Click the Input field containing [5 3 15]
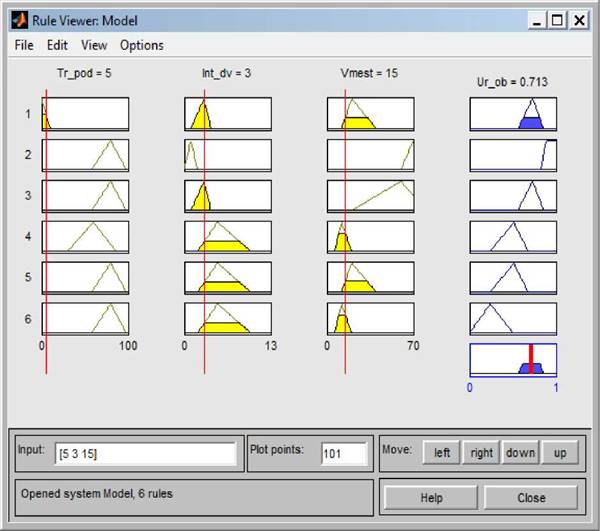This screenshot has width=600, height=531. point(145,454)
